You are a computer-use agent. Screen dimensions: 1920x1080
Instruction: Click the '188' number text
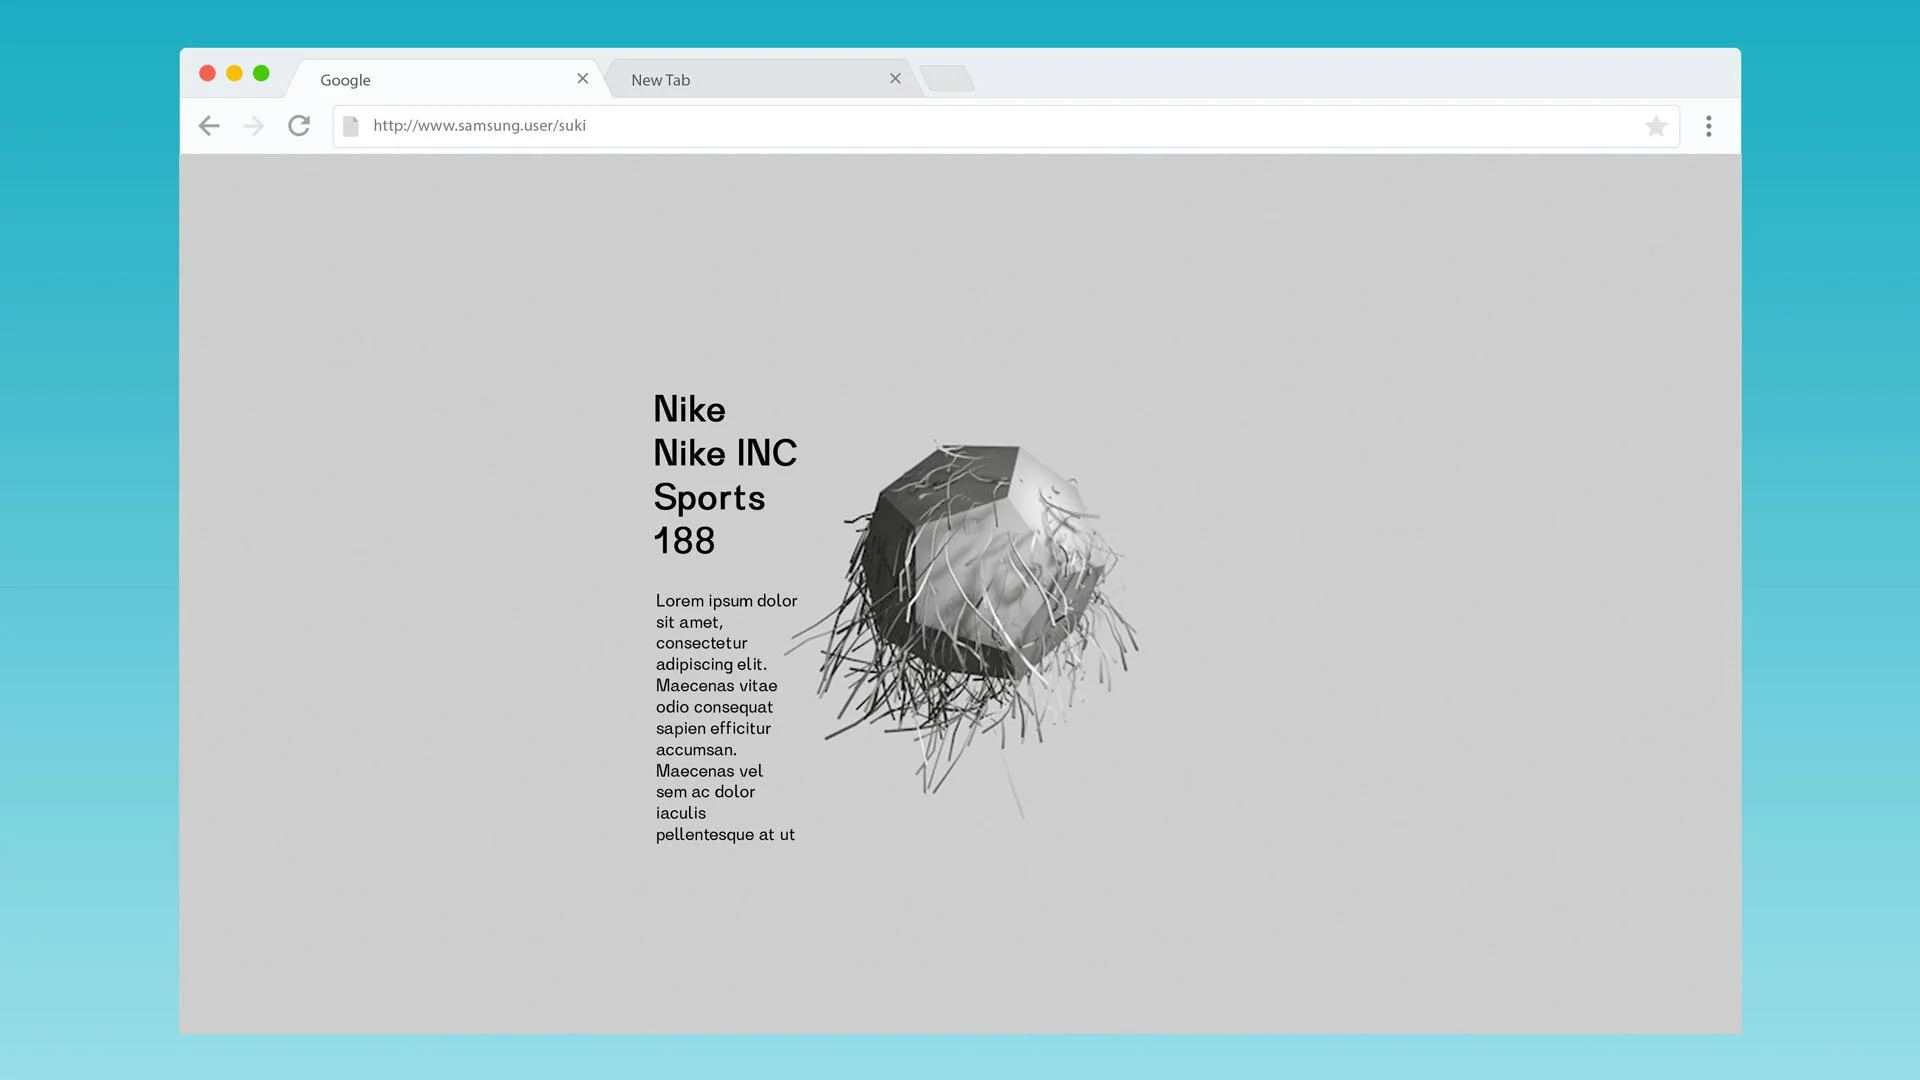pos(684,541)
